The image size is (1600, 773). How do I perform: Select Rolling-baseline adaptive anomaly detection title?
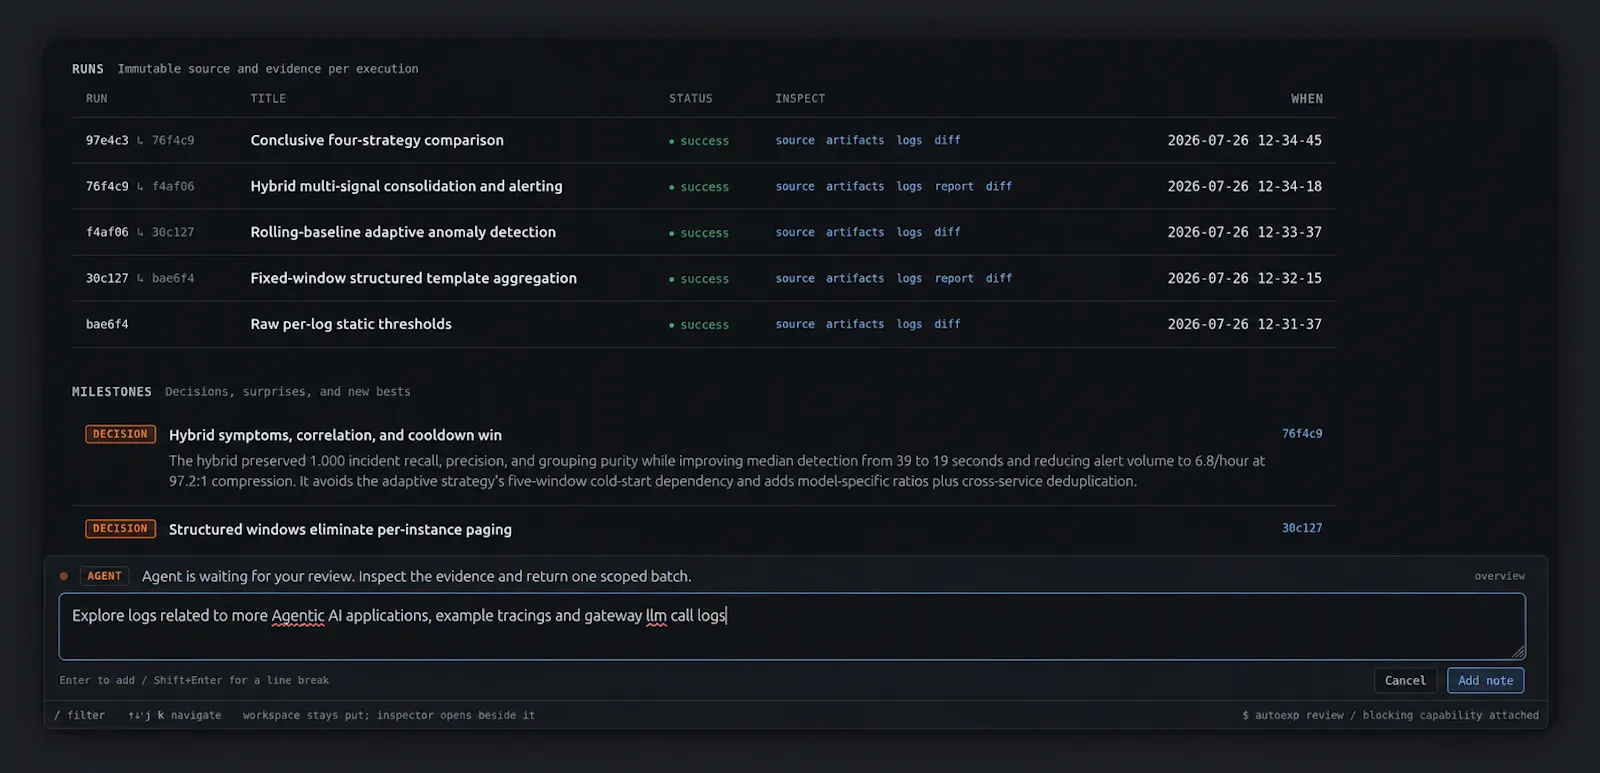pyautogui.click(x=403, y=232)
